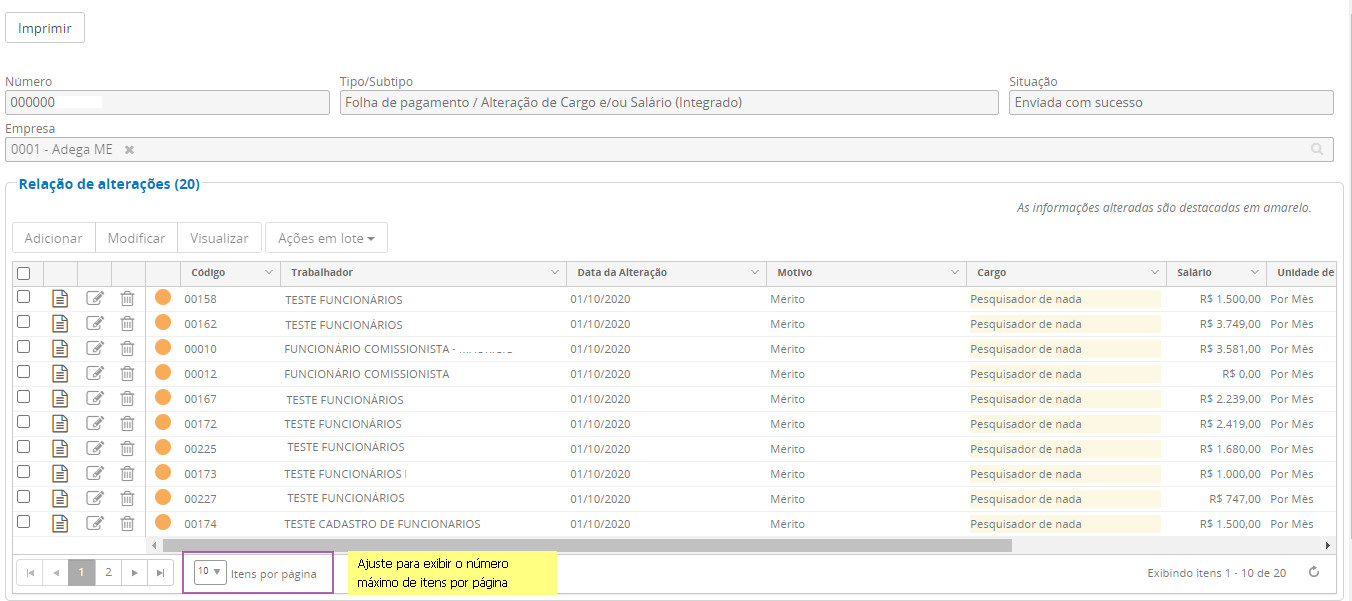Delete row 00158 with trash icon

tap(127, 297)
